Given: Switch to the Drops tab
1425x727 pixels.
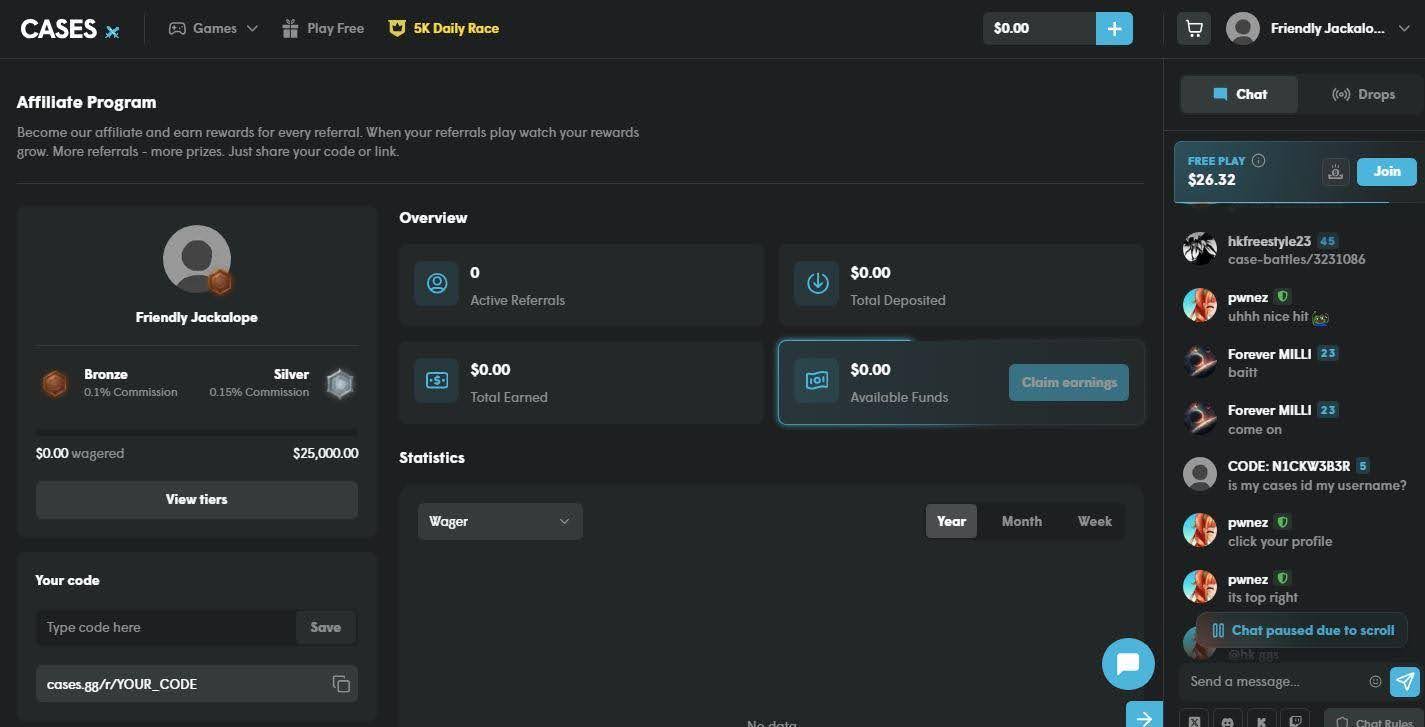Looking at the screenshot, I should point(1363,94).
